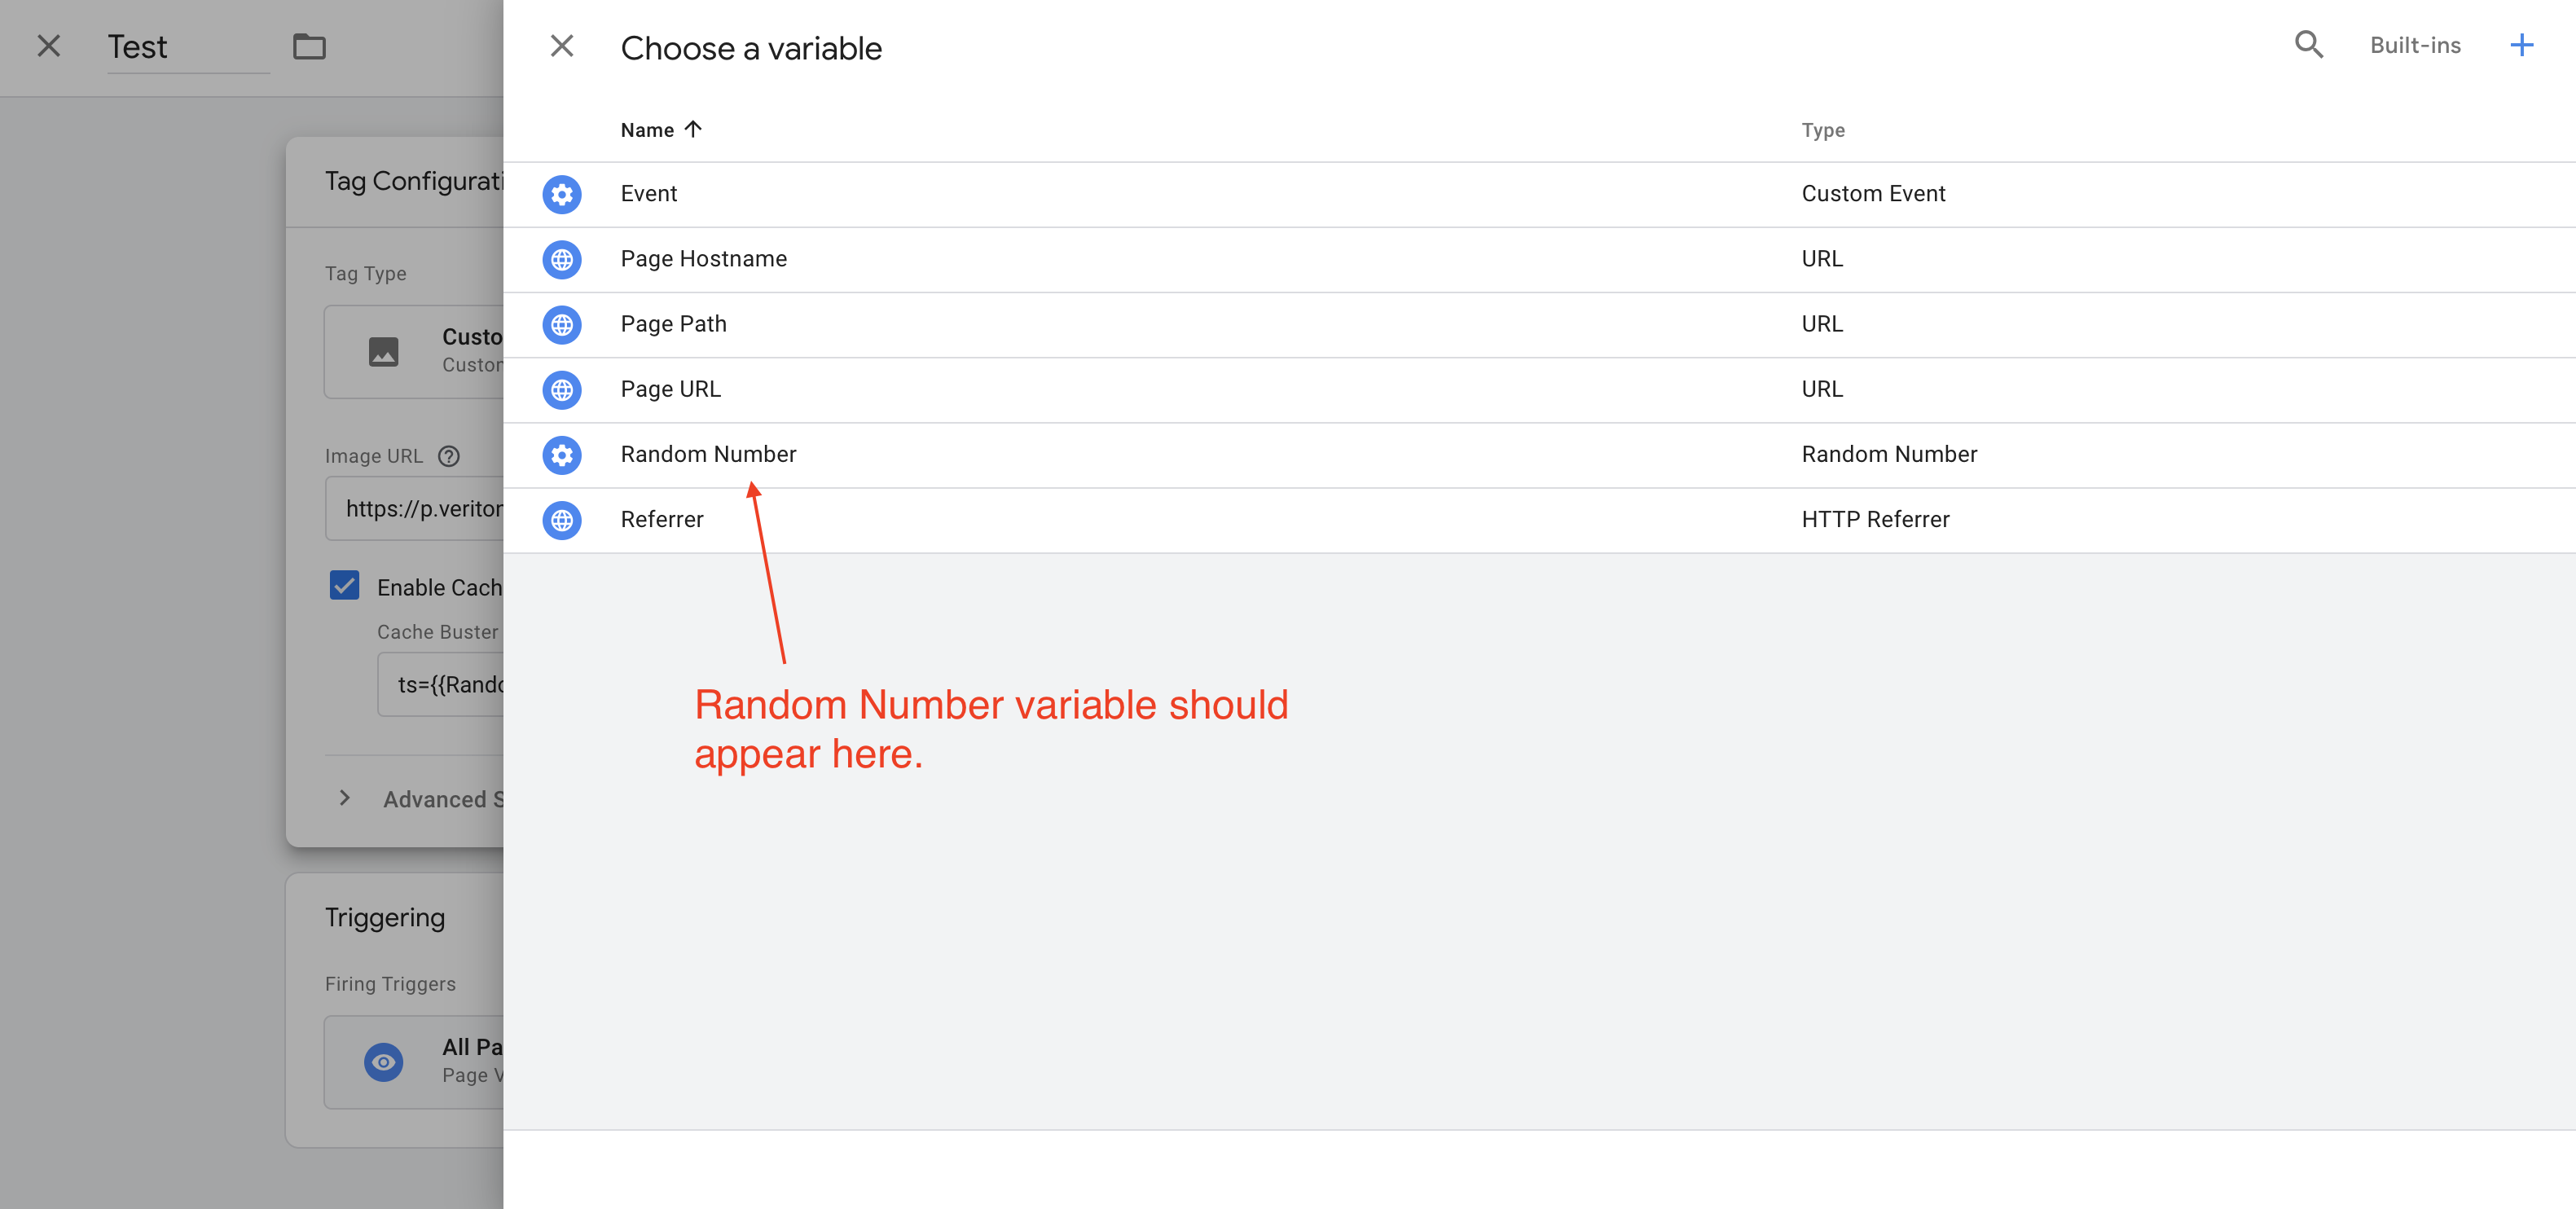
Task: Click the plus icon to add variable
Action: coord(2521,45)
